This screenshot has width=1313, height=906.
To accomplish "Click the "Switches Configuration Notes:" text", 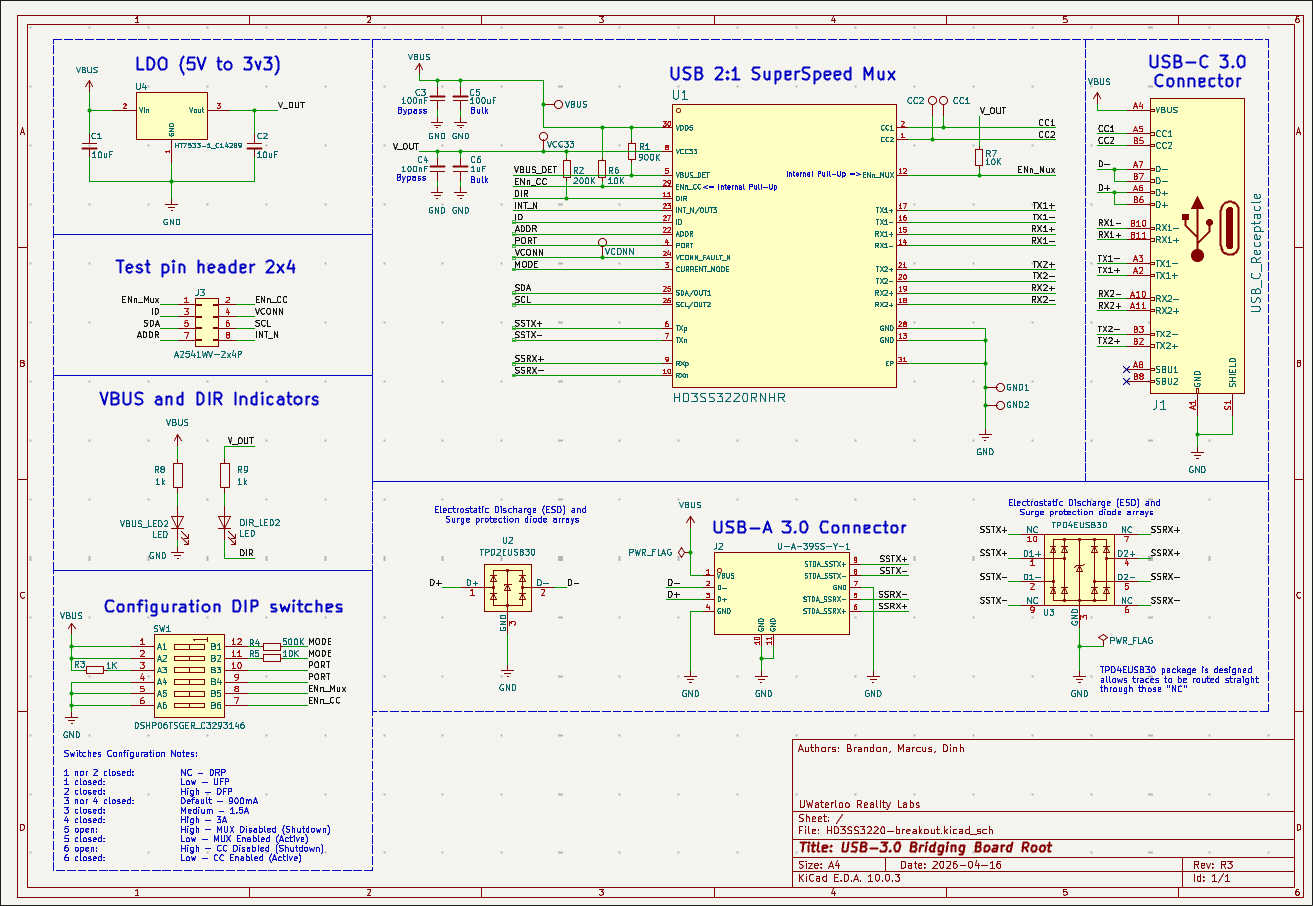I will [131, 753].
